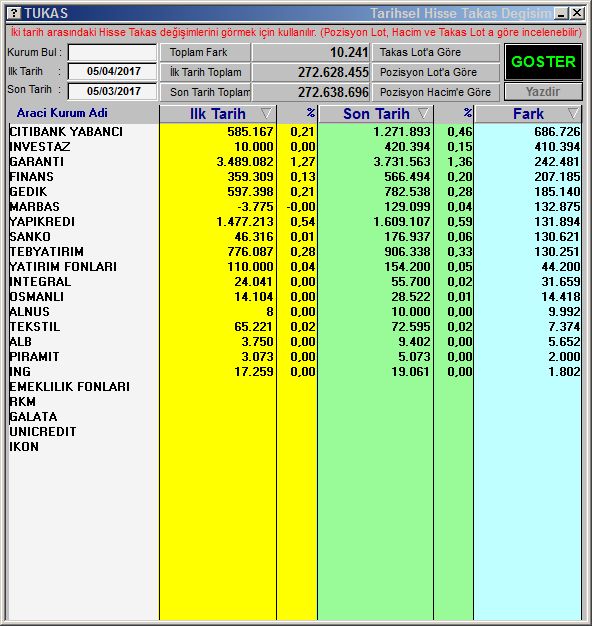Select Pozisyon Hacim'e Göre view
This screenshot has height=626, width=592.
[436, 92]
